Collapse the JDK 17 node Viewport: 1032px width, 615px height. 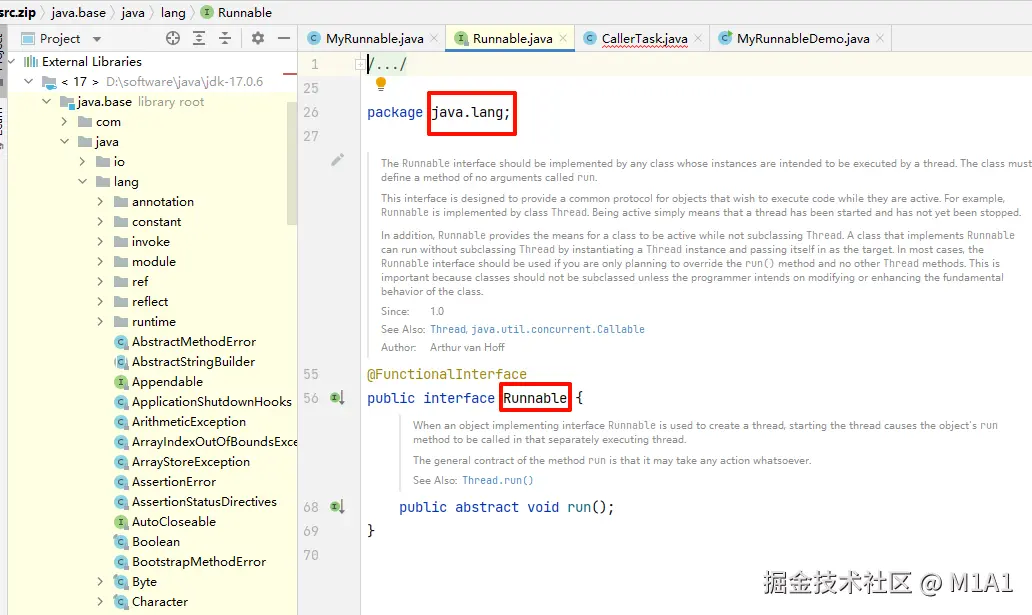[x=28, y=82]
